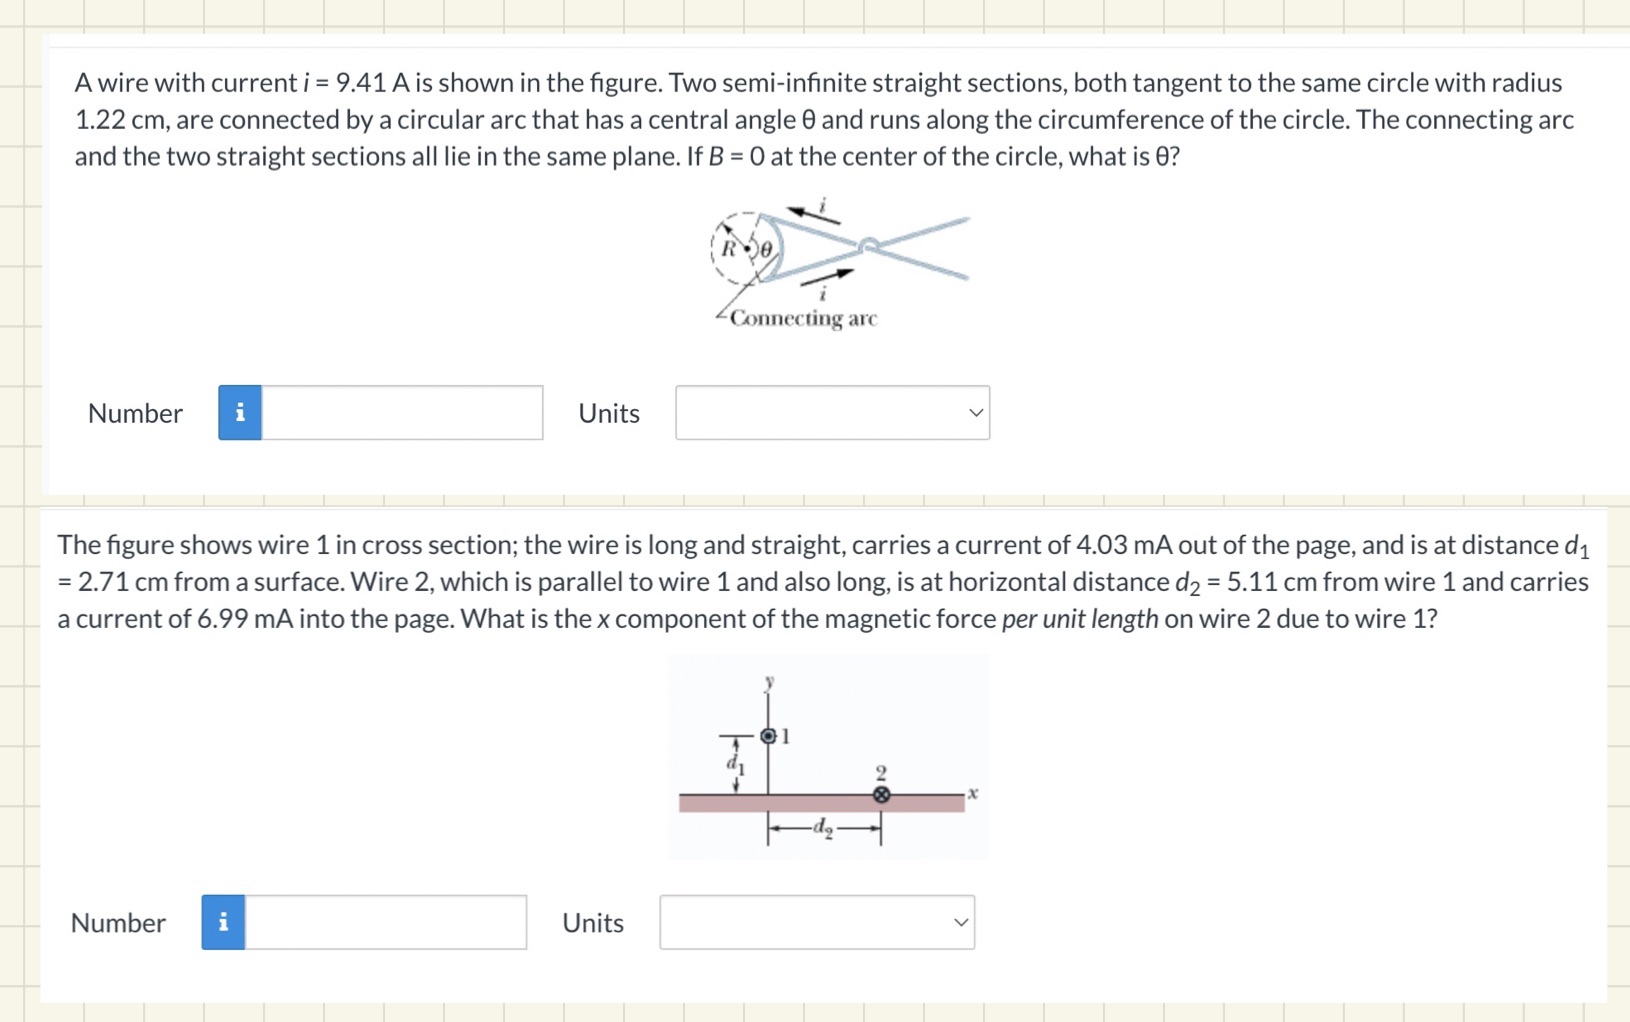Click the chevron on first Units selector
The width and height of the screenshot is (1630, 1022).
coord(975,412)
